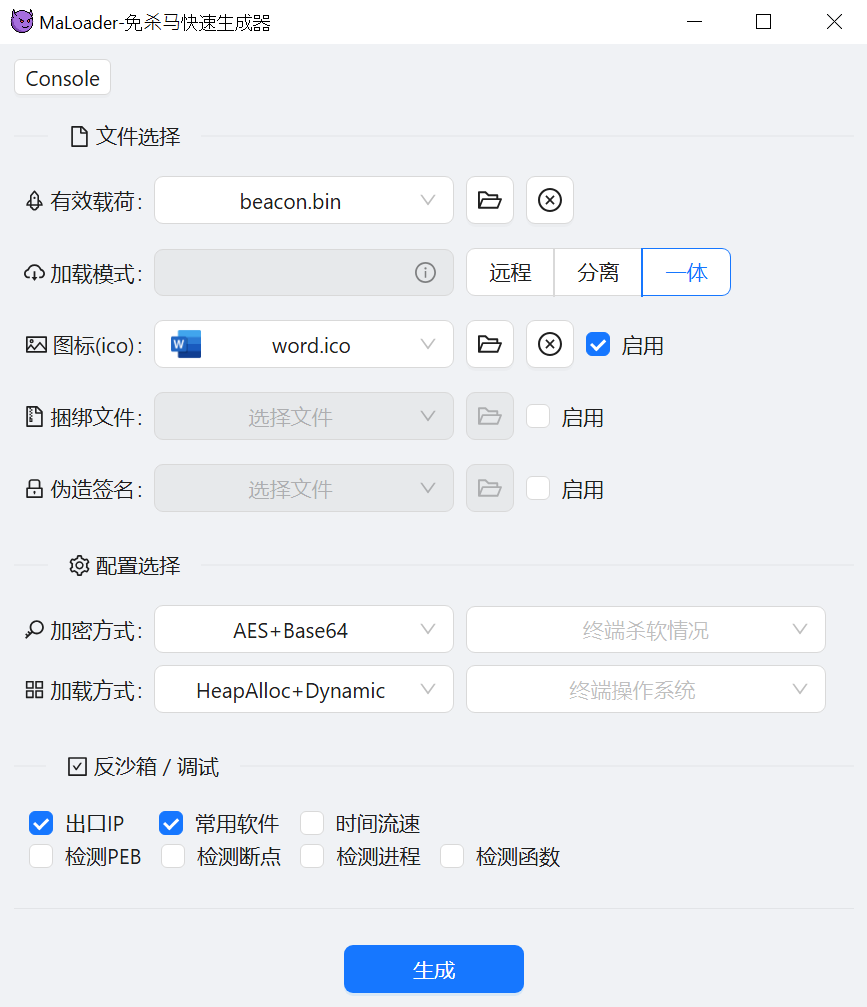Enable the 启用 checkbox for 捆绑文件
The image size is (867, 1007).
tap(538, 416)
